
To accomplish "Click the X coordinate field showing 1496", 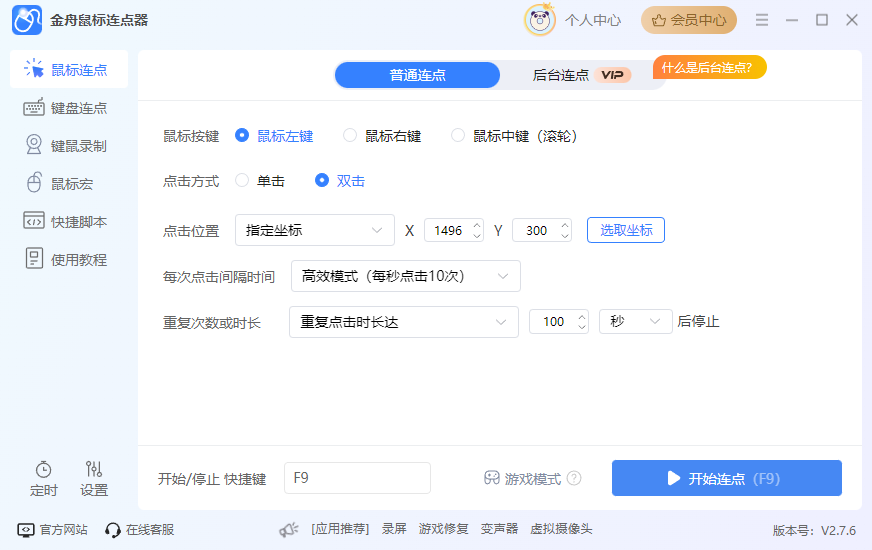I will pos(448,230).
